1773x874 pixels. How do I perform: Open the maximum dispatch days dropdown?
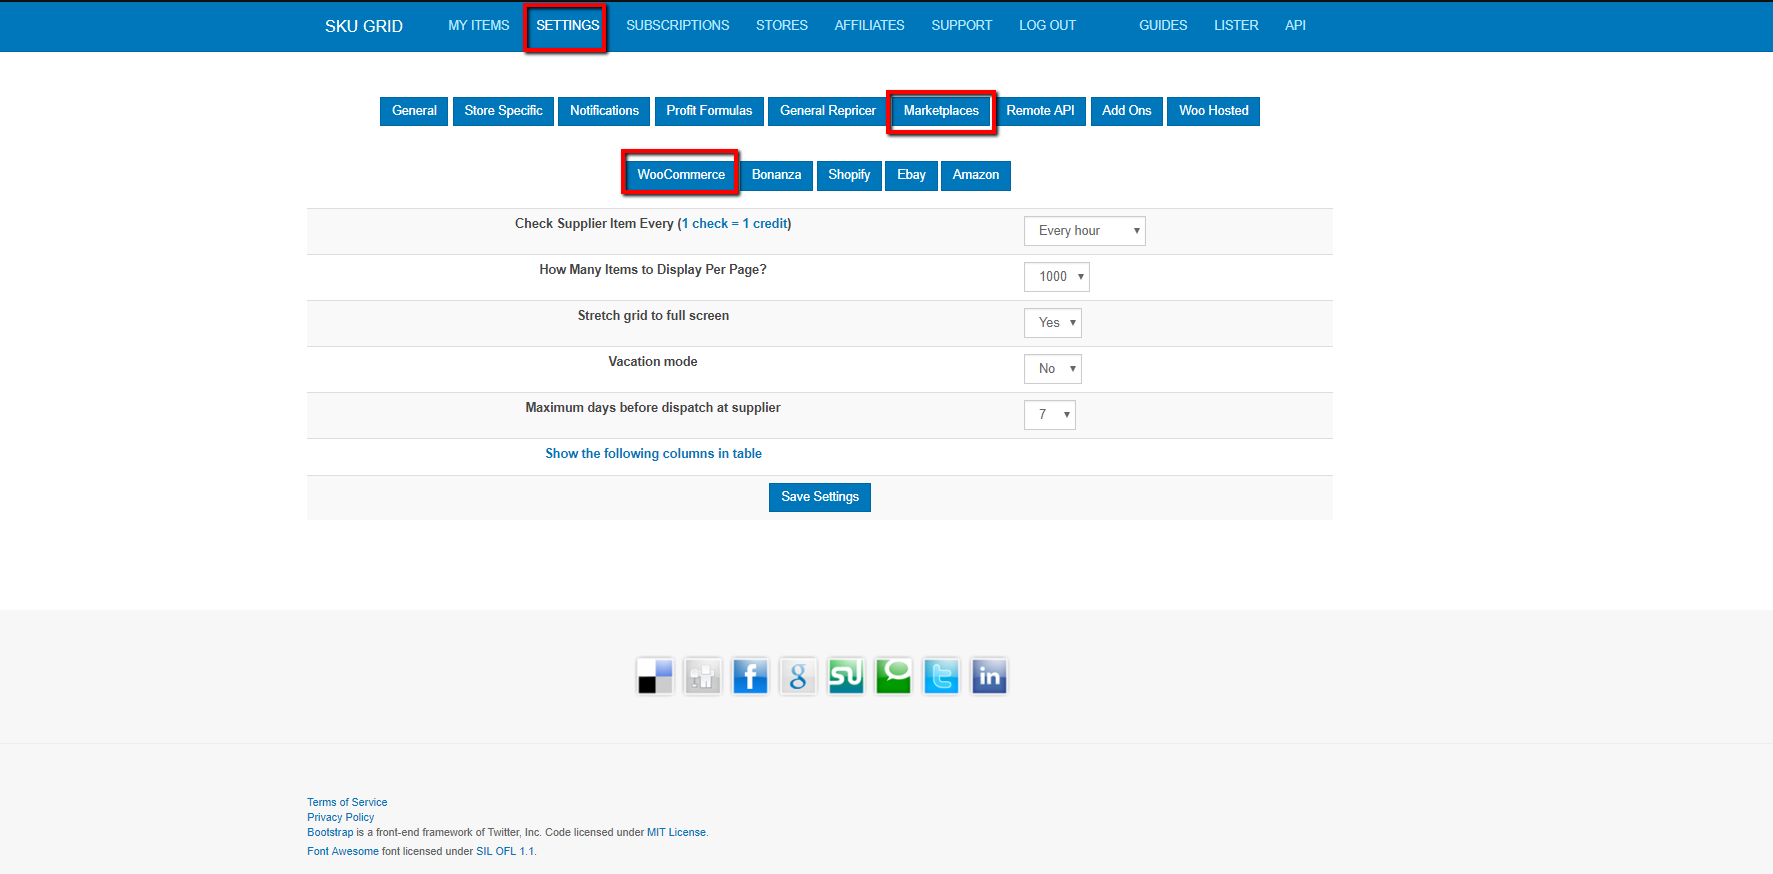pos(1050,415)
